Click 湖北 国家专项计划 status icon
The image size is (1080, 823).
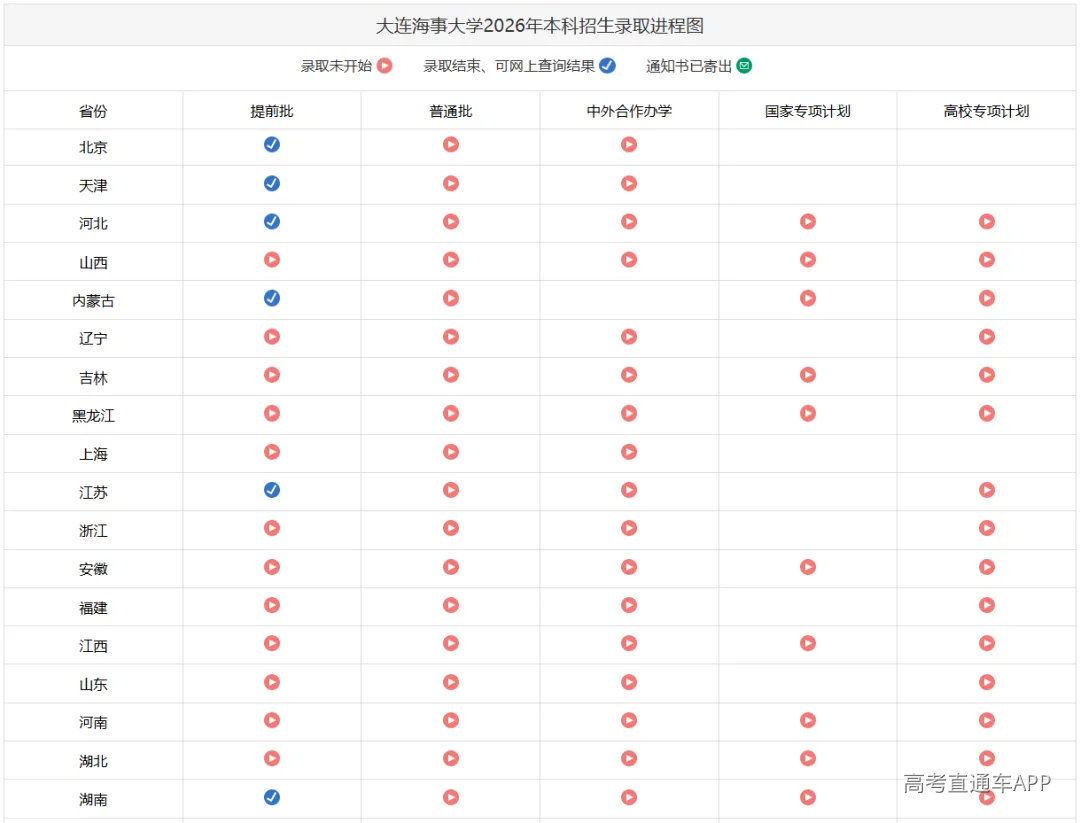click(x=808, y=758)
